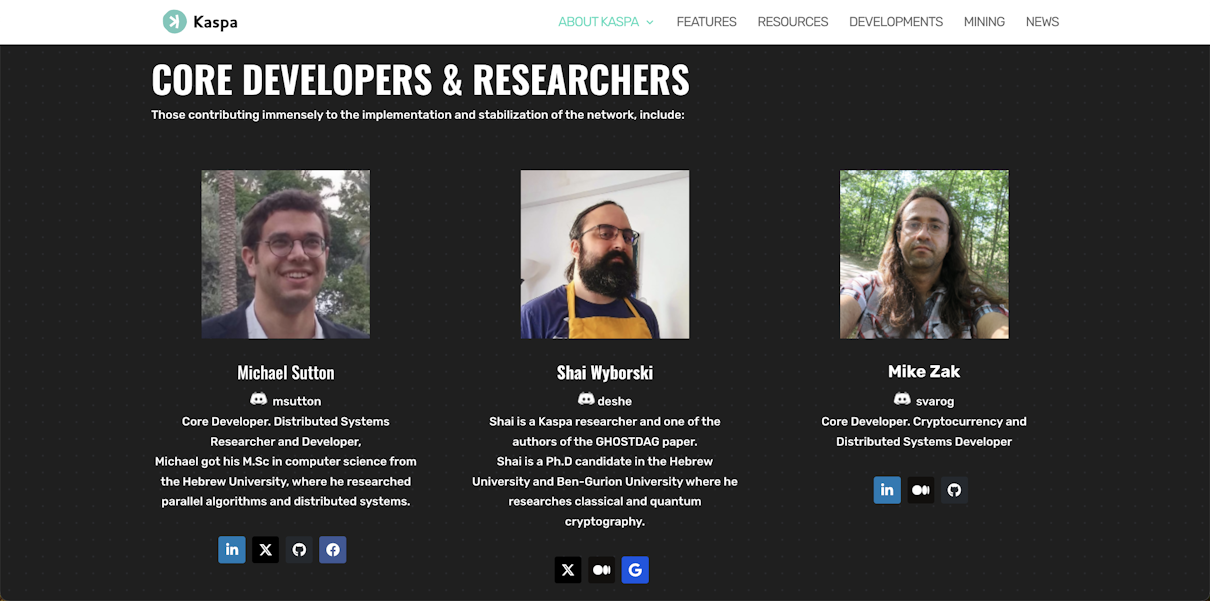
Task: Click Michael Sutton's profile photo
Action: [x=286, y=254]
